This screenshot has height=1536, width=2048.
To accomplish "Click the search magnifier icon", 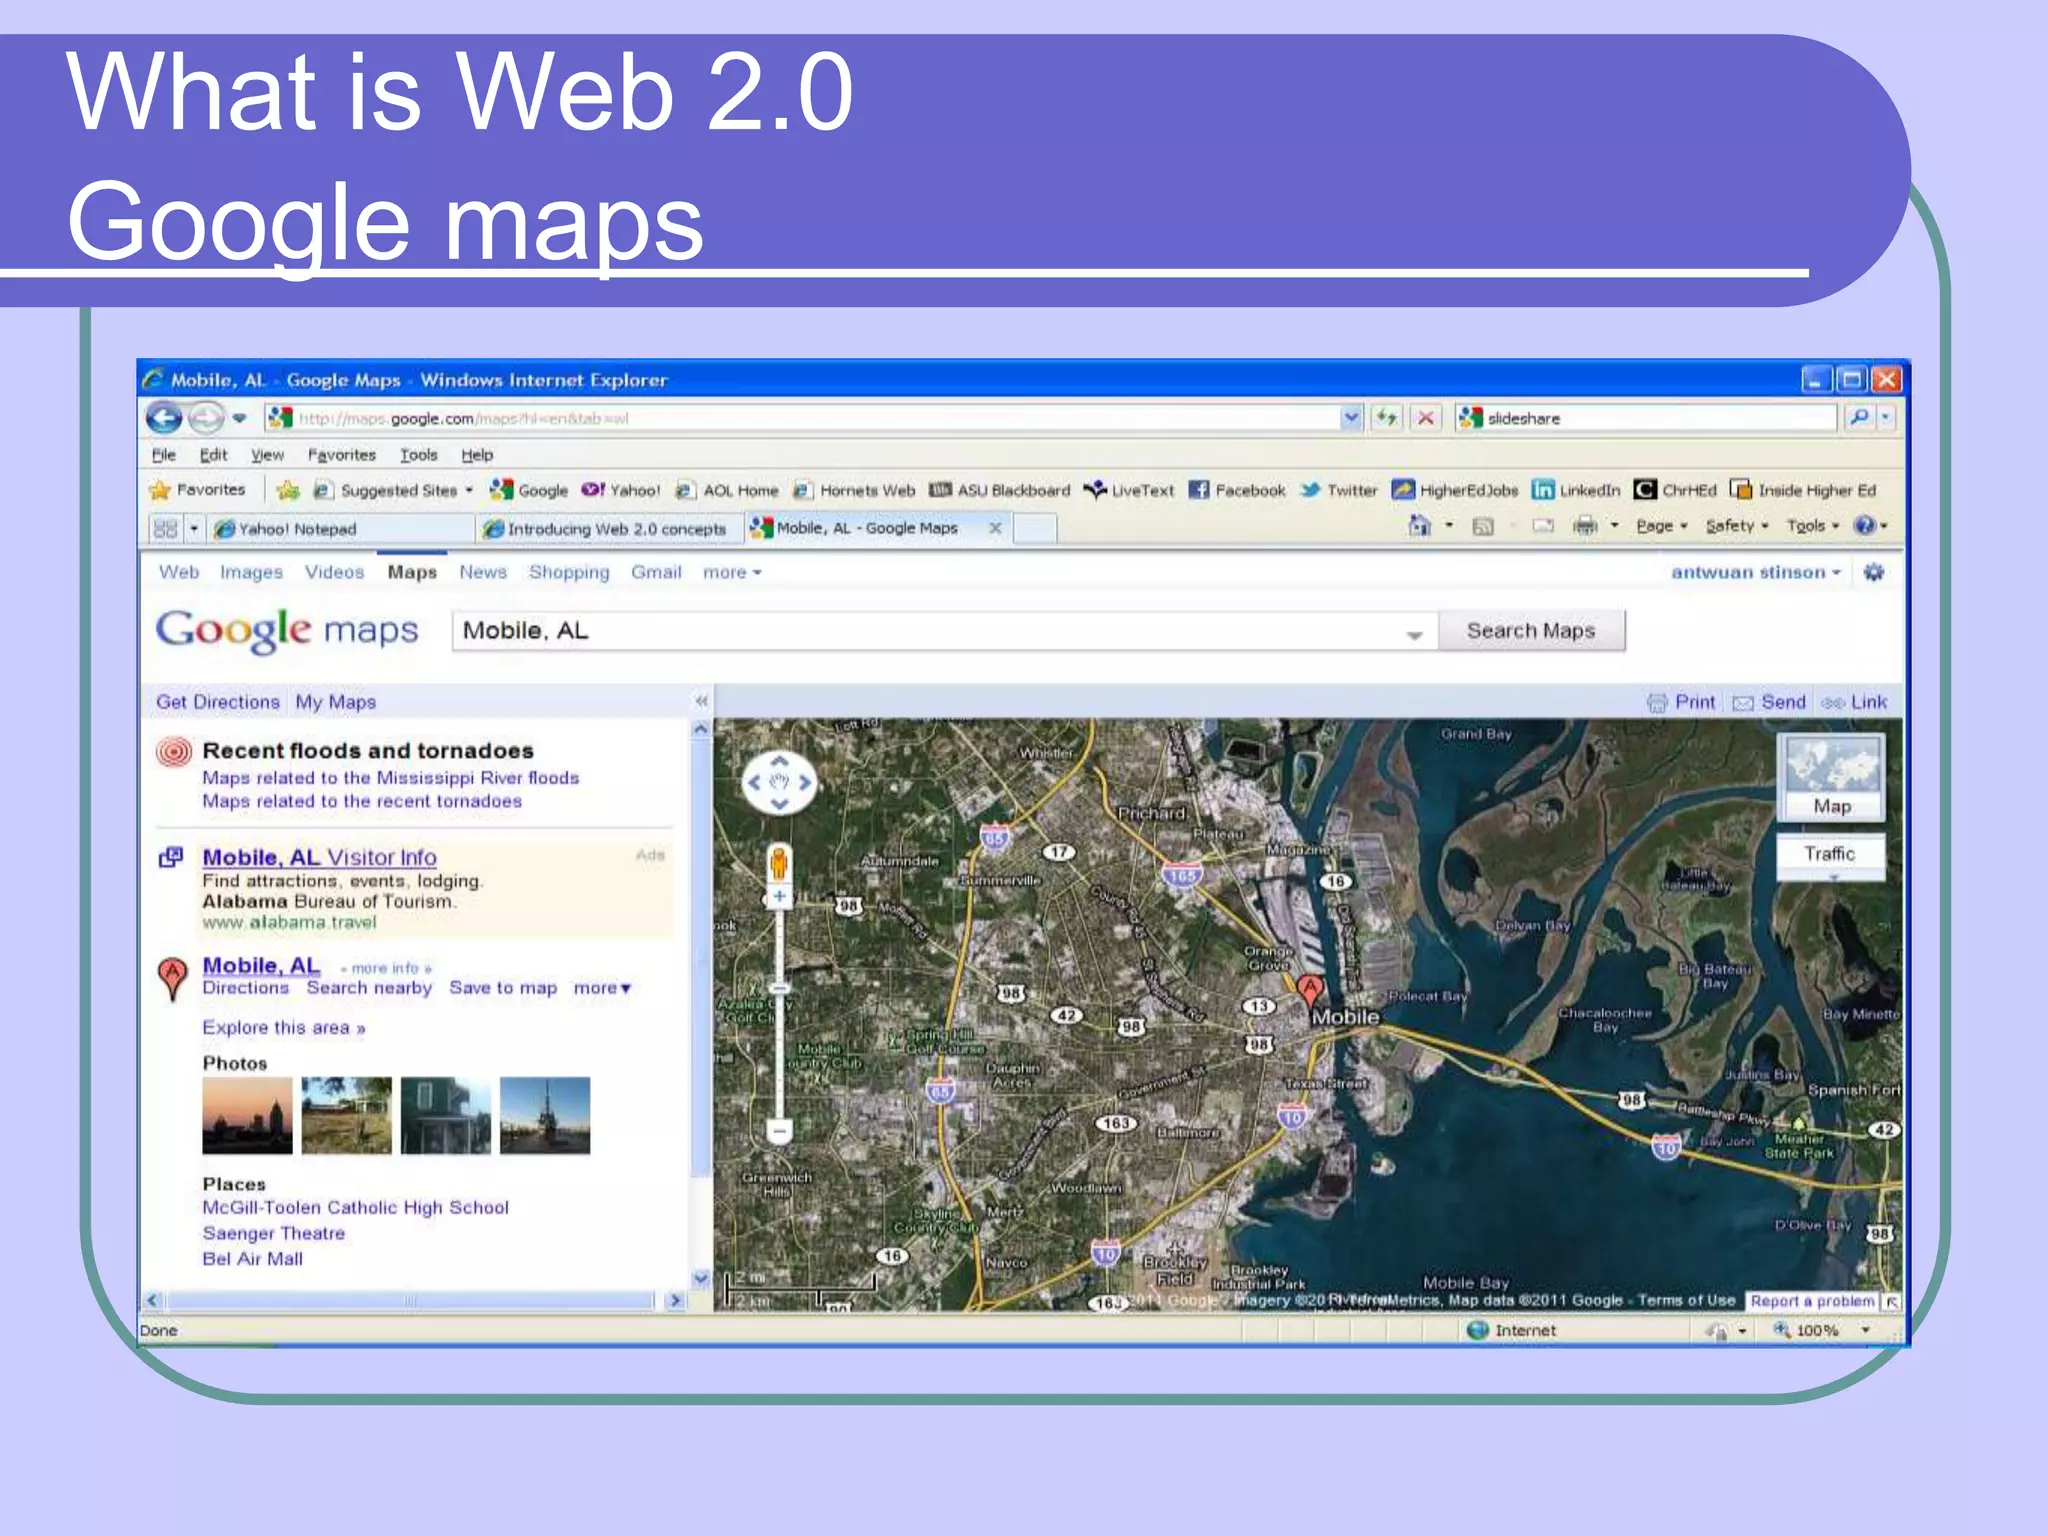I will (x=1859, y=418).
